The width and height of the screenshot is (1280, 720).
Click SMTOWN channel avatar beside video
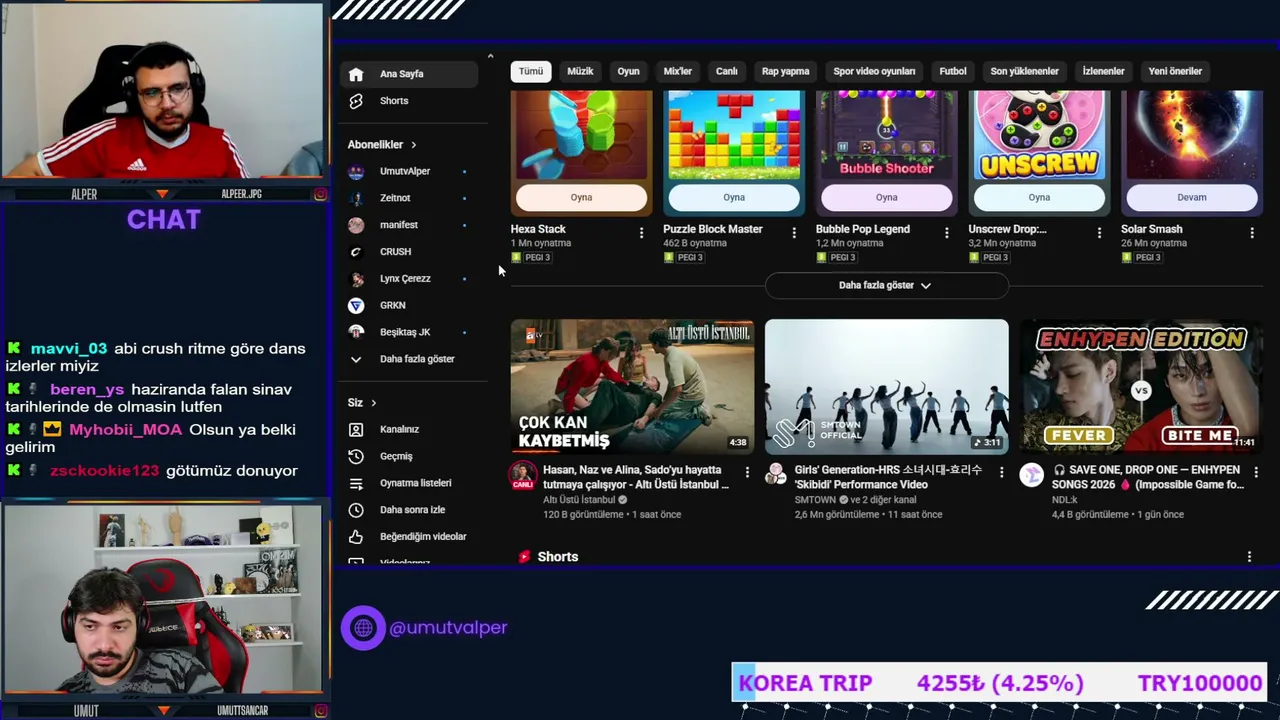click(x=777, y=475)
